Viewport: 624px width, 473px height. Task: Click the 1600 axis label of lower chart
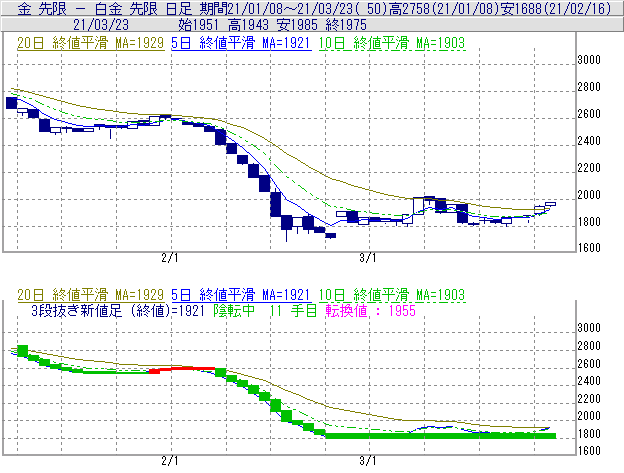click(x=589, y=451)
